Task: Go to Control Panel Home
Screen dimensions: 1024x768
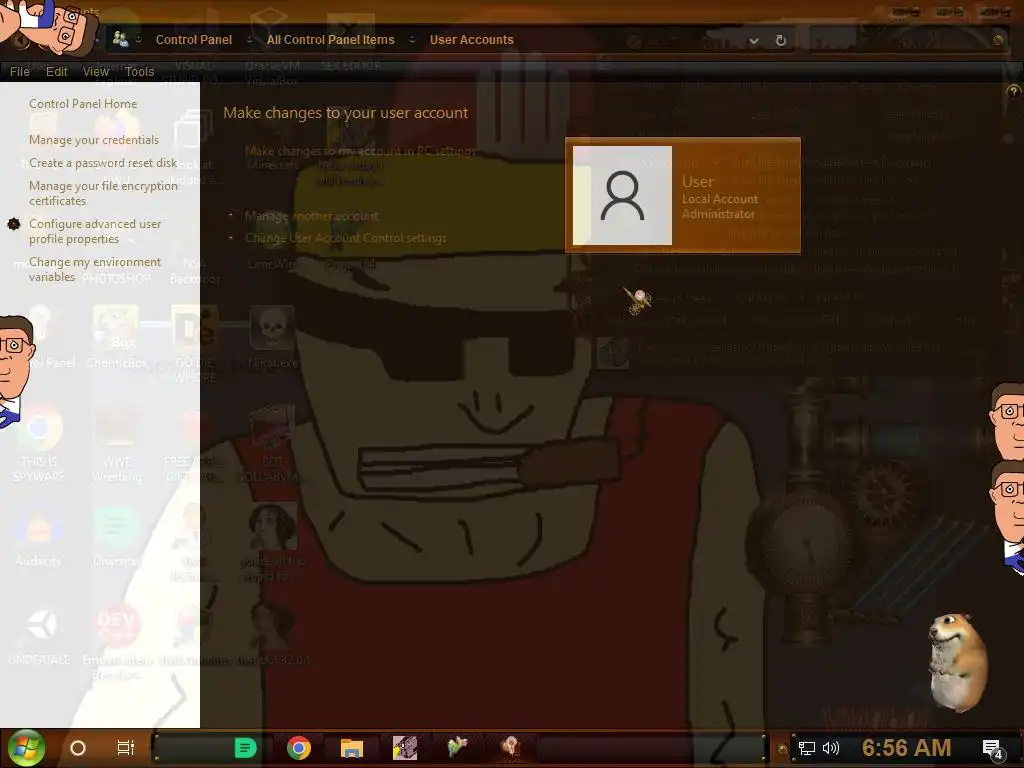Action: pyautogui.click(x=83, y=104)
